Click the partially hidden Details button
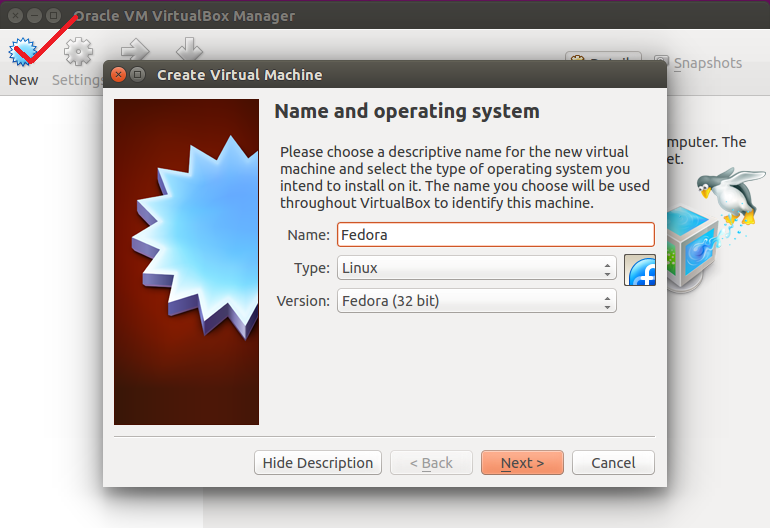The height and width of the screenshot is (528, 770). pyautogui.click(x=603, y=56)
